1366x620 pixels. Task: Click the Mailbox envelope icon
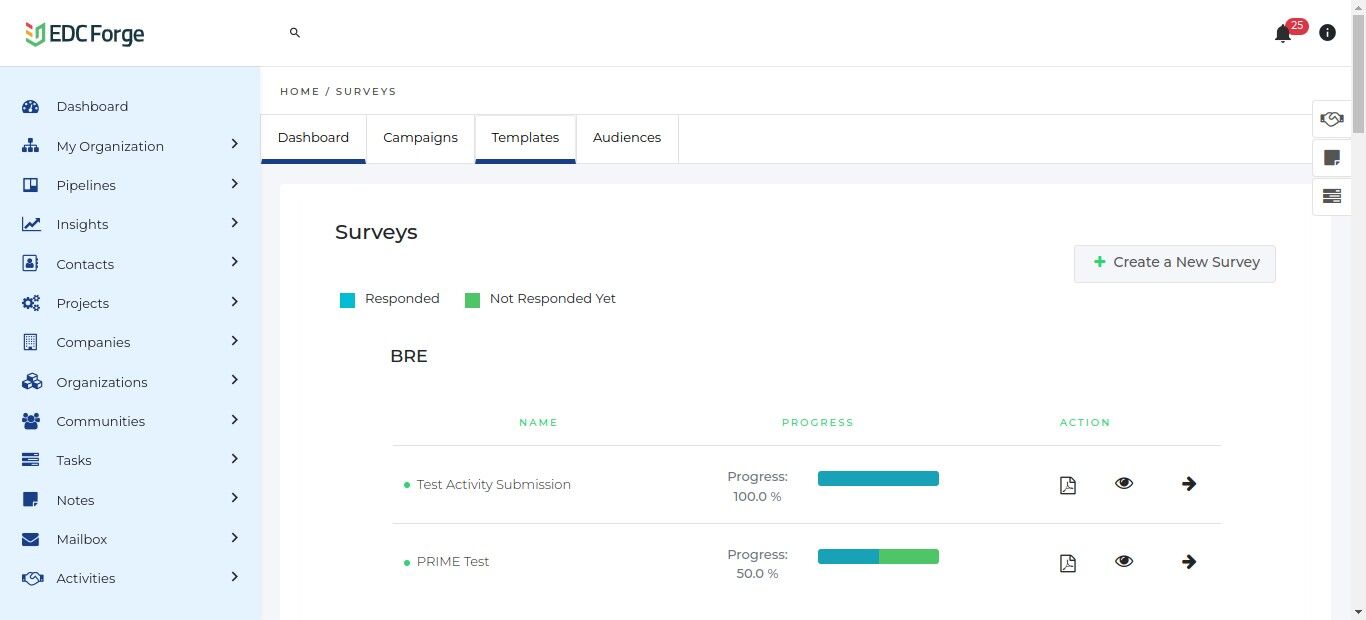pyautogui.click(x=30, y=539)
